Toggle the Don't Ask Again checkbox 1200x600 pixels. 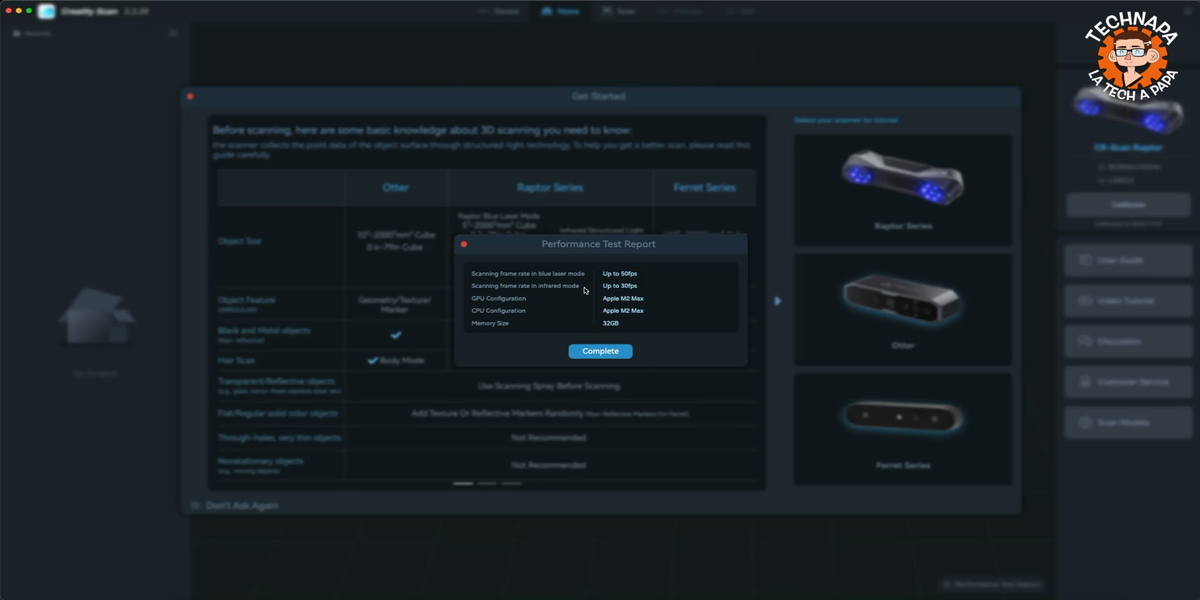(x=196, y=506)
